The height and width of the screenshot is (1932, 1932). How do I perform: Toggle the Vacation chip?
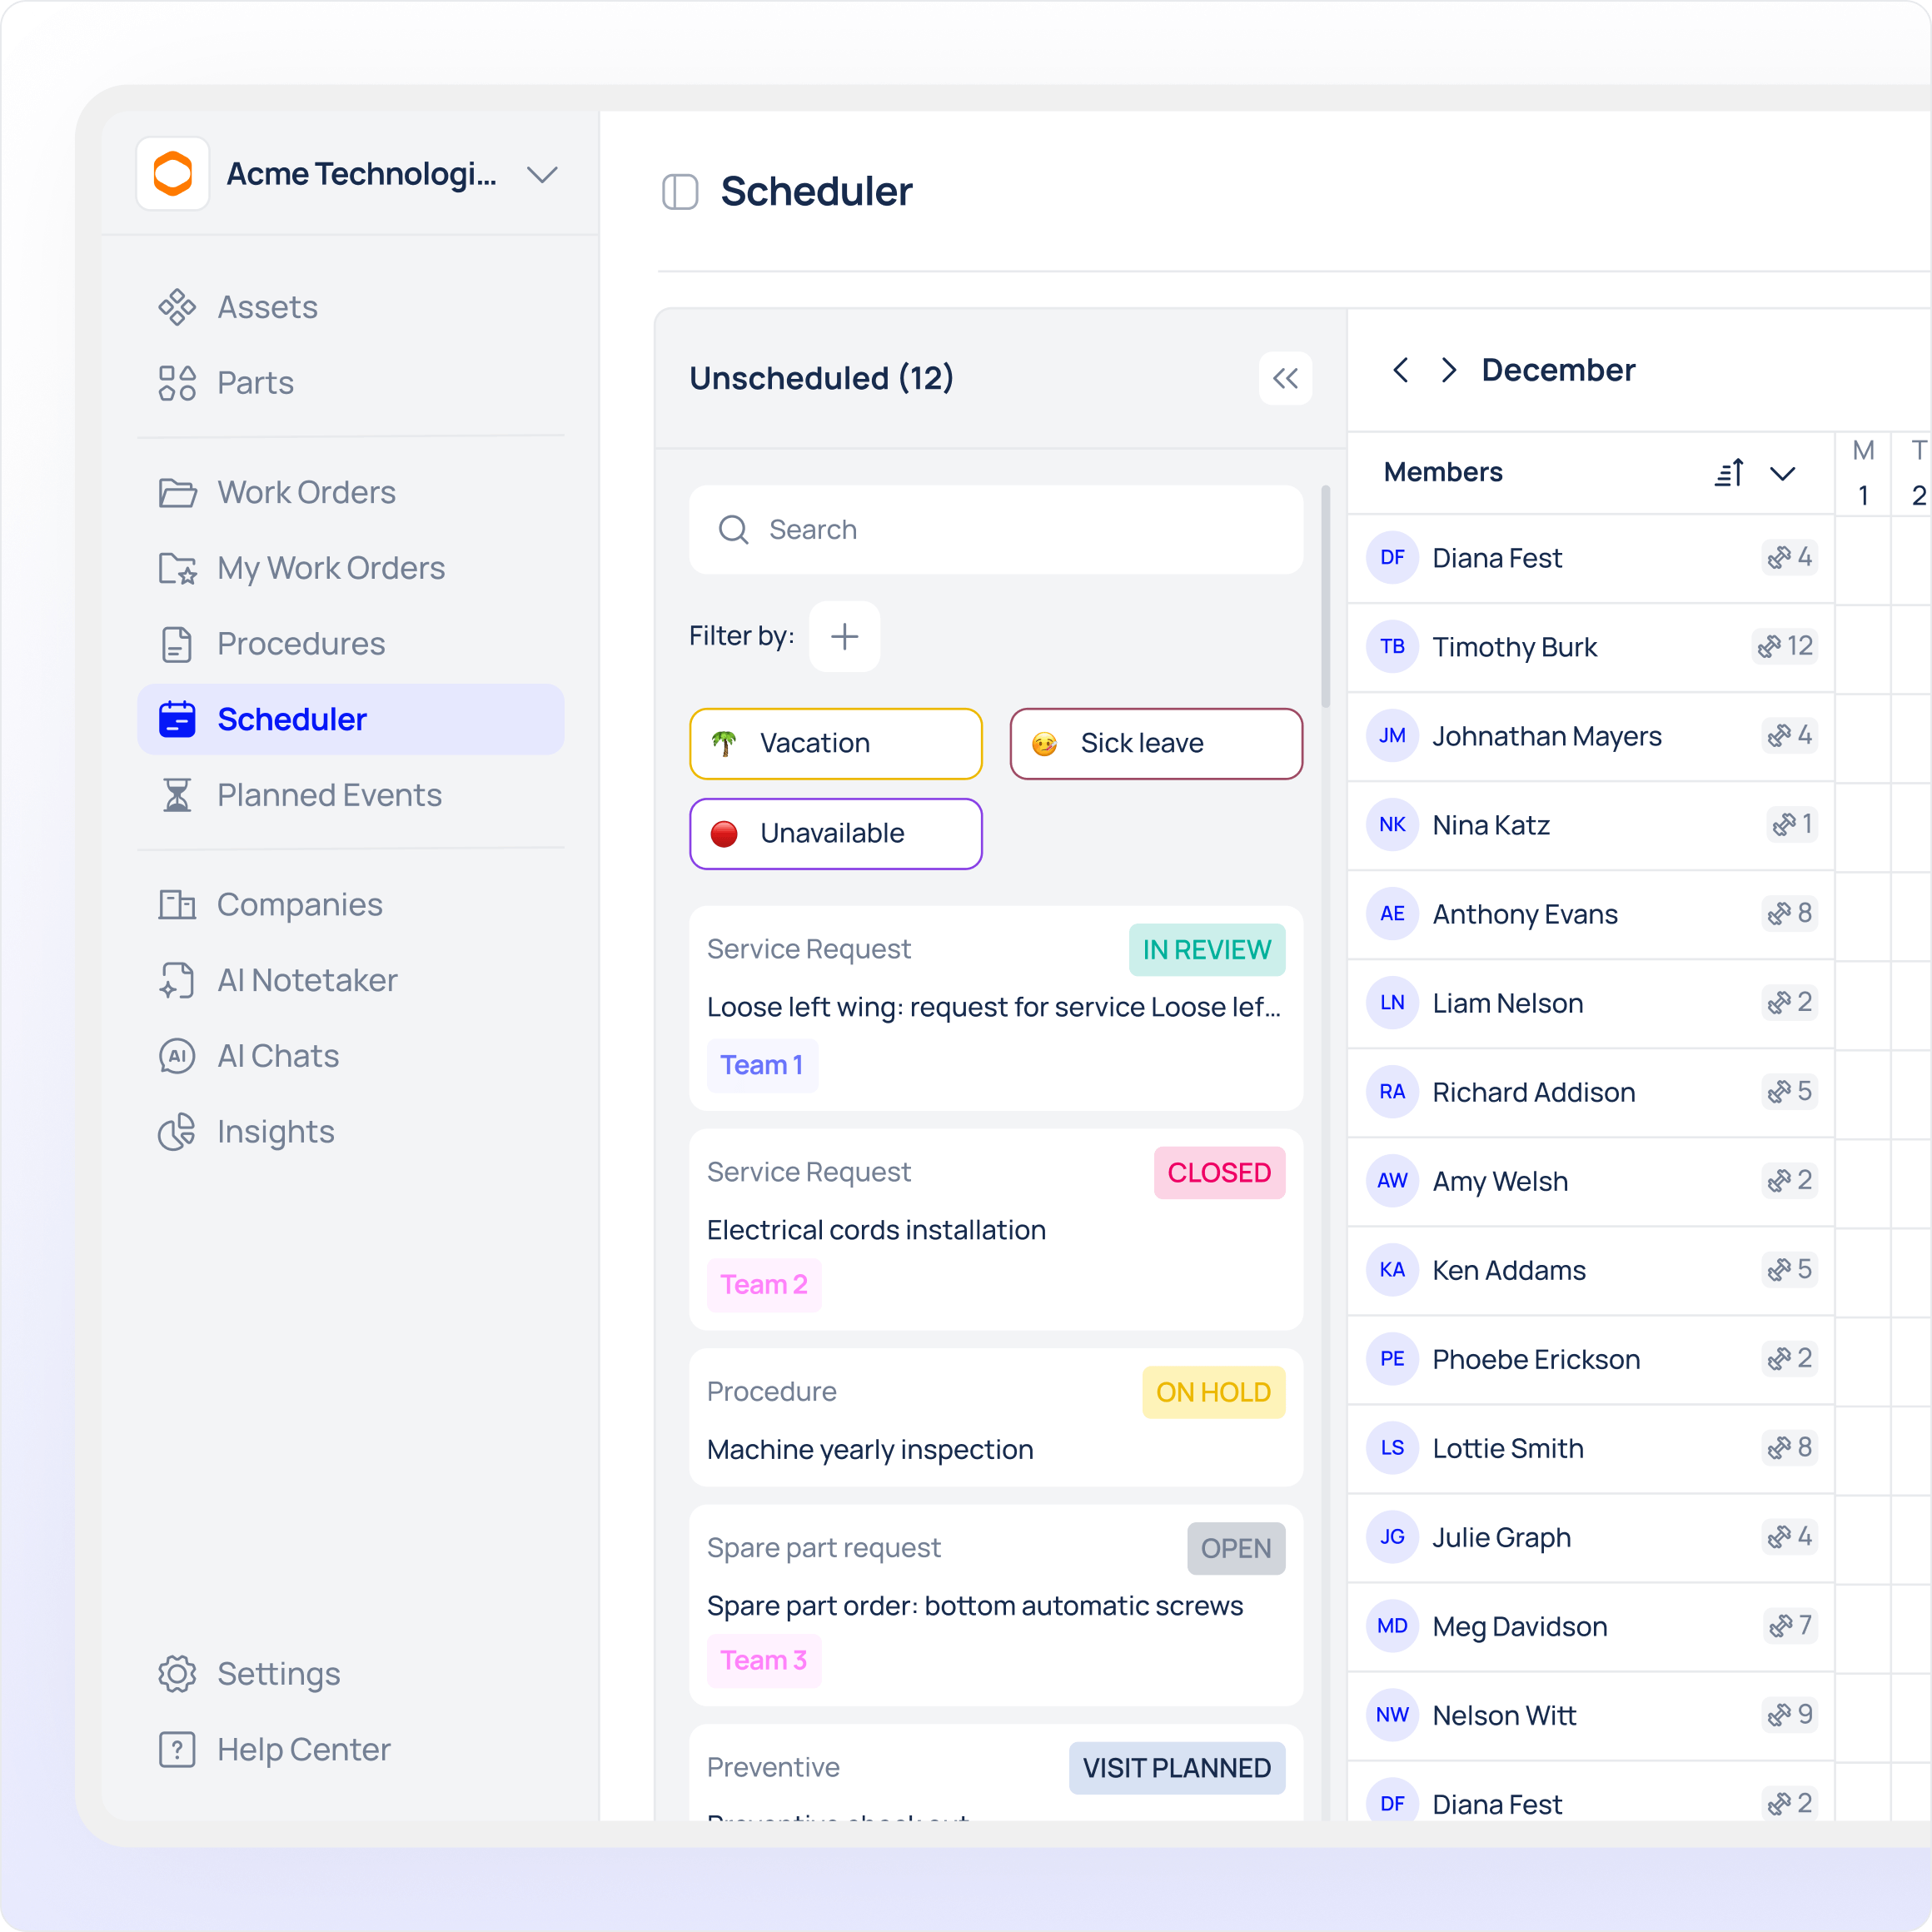835,743
